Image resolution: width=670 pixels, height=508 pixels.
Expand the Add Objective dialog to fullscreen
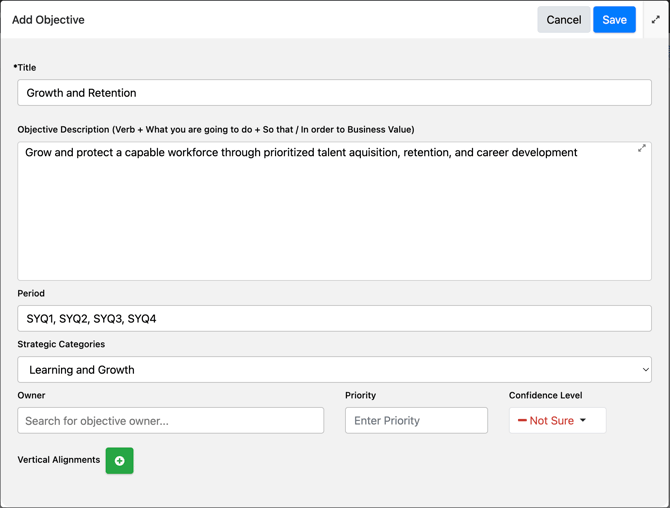pyautogui.click(x=656, y=19)
